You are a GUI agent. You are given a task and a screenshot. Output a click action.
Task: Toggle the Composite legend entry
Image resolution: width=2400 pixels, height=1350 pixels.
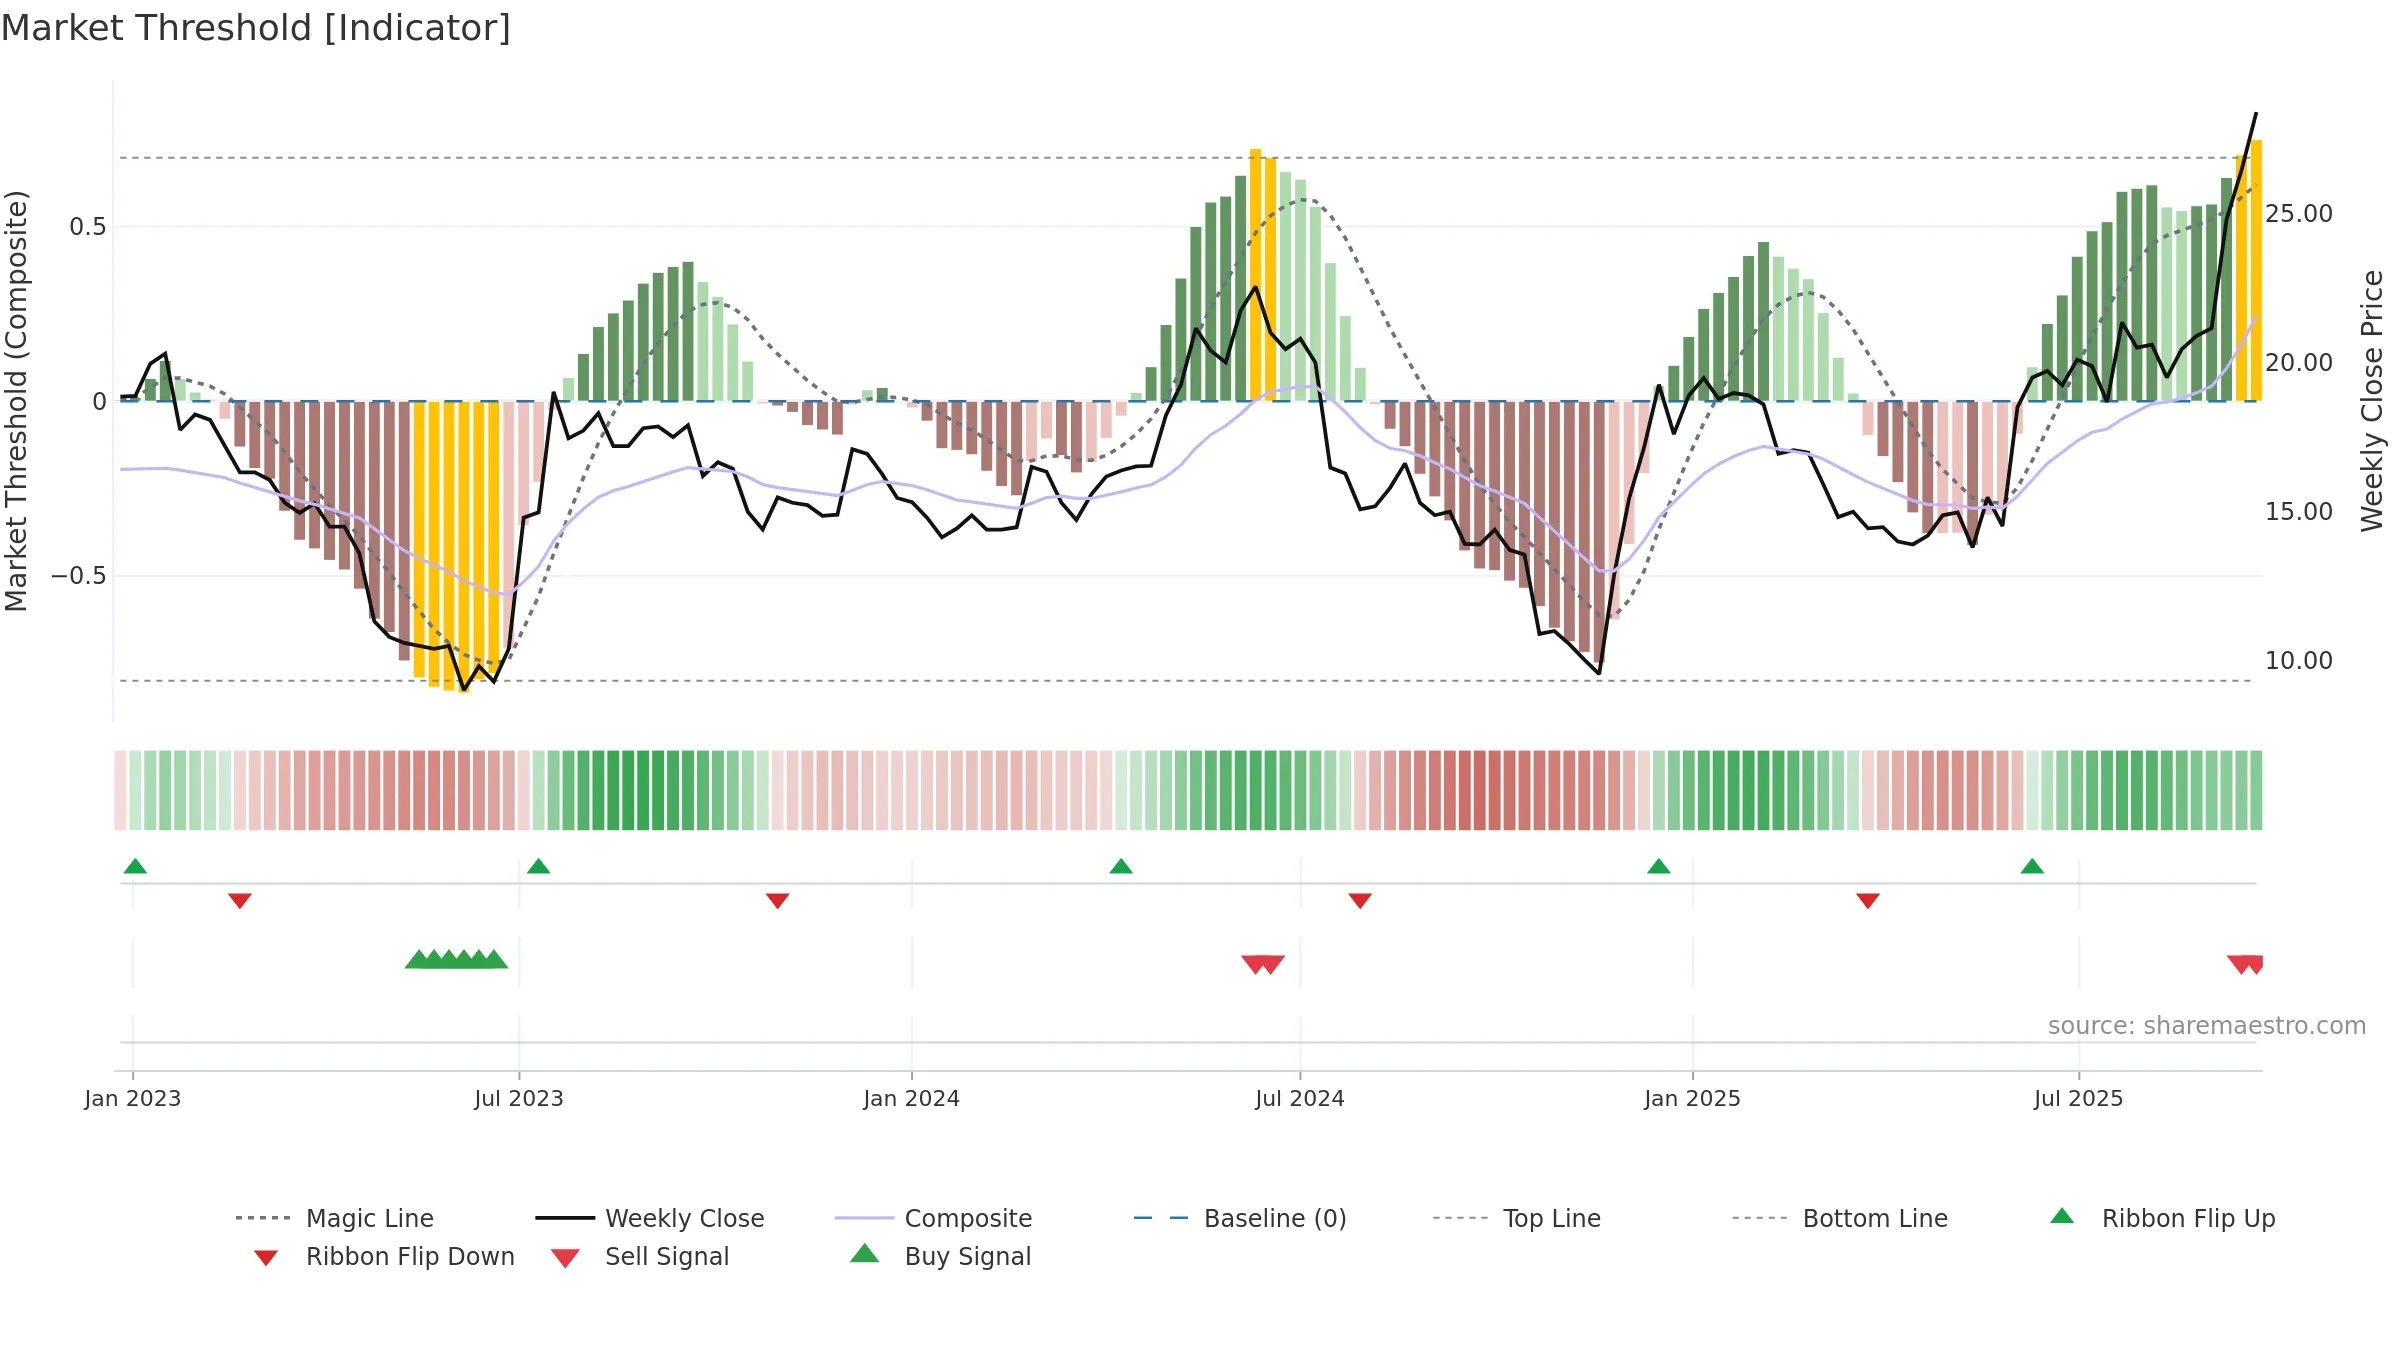coord(934,1218)
